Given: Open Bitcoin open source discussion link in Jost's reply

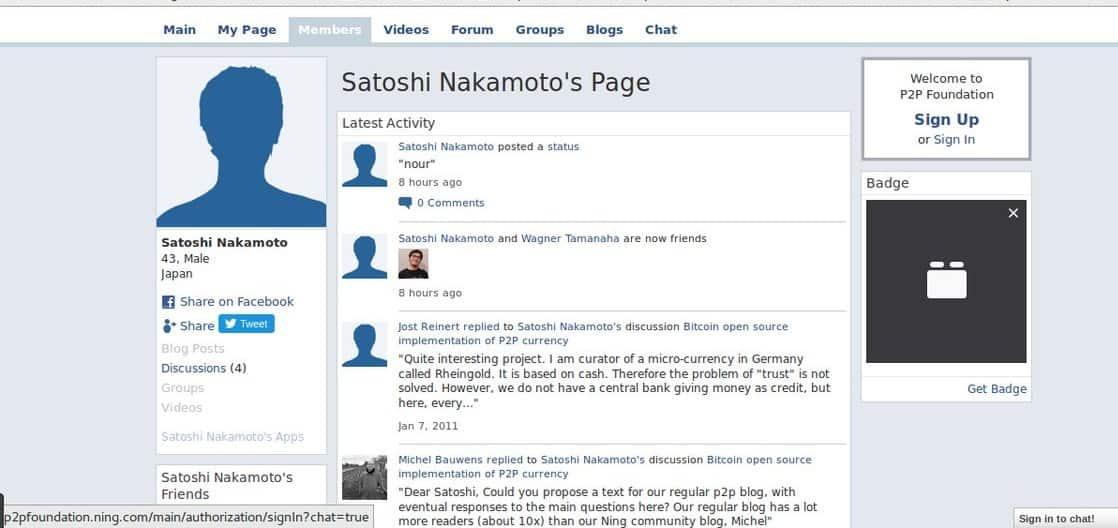Looking at the screenshot, I should pos(593,333).
